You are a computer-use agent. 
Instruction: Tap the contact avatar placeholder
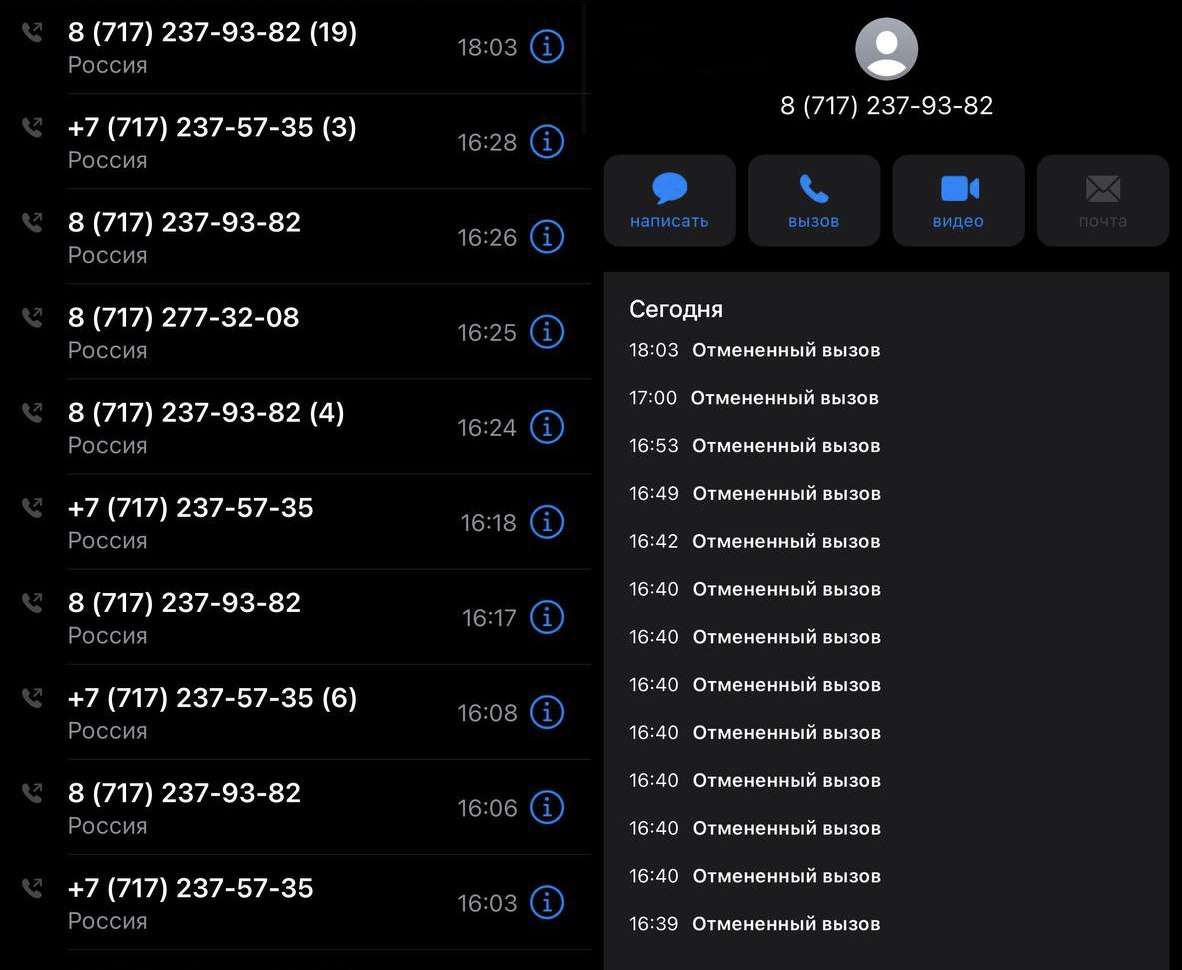[886, 49]
